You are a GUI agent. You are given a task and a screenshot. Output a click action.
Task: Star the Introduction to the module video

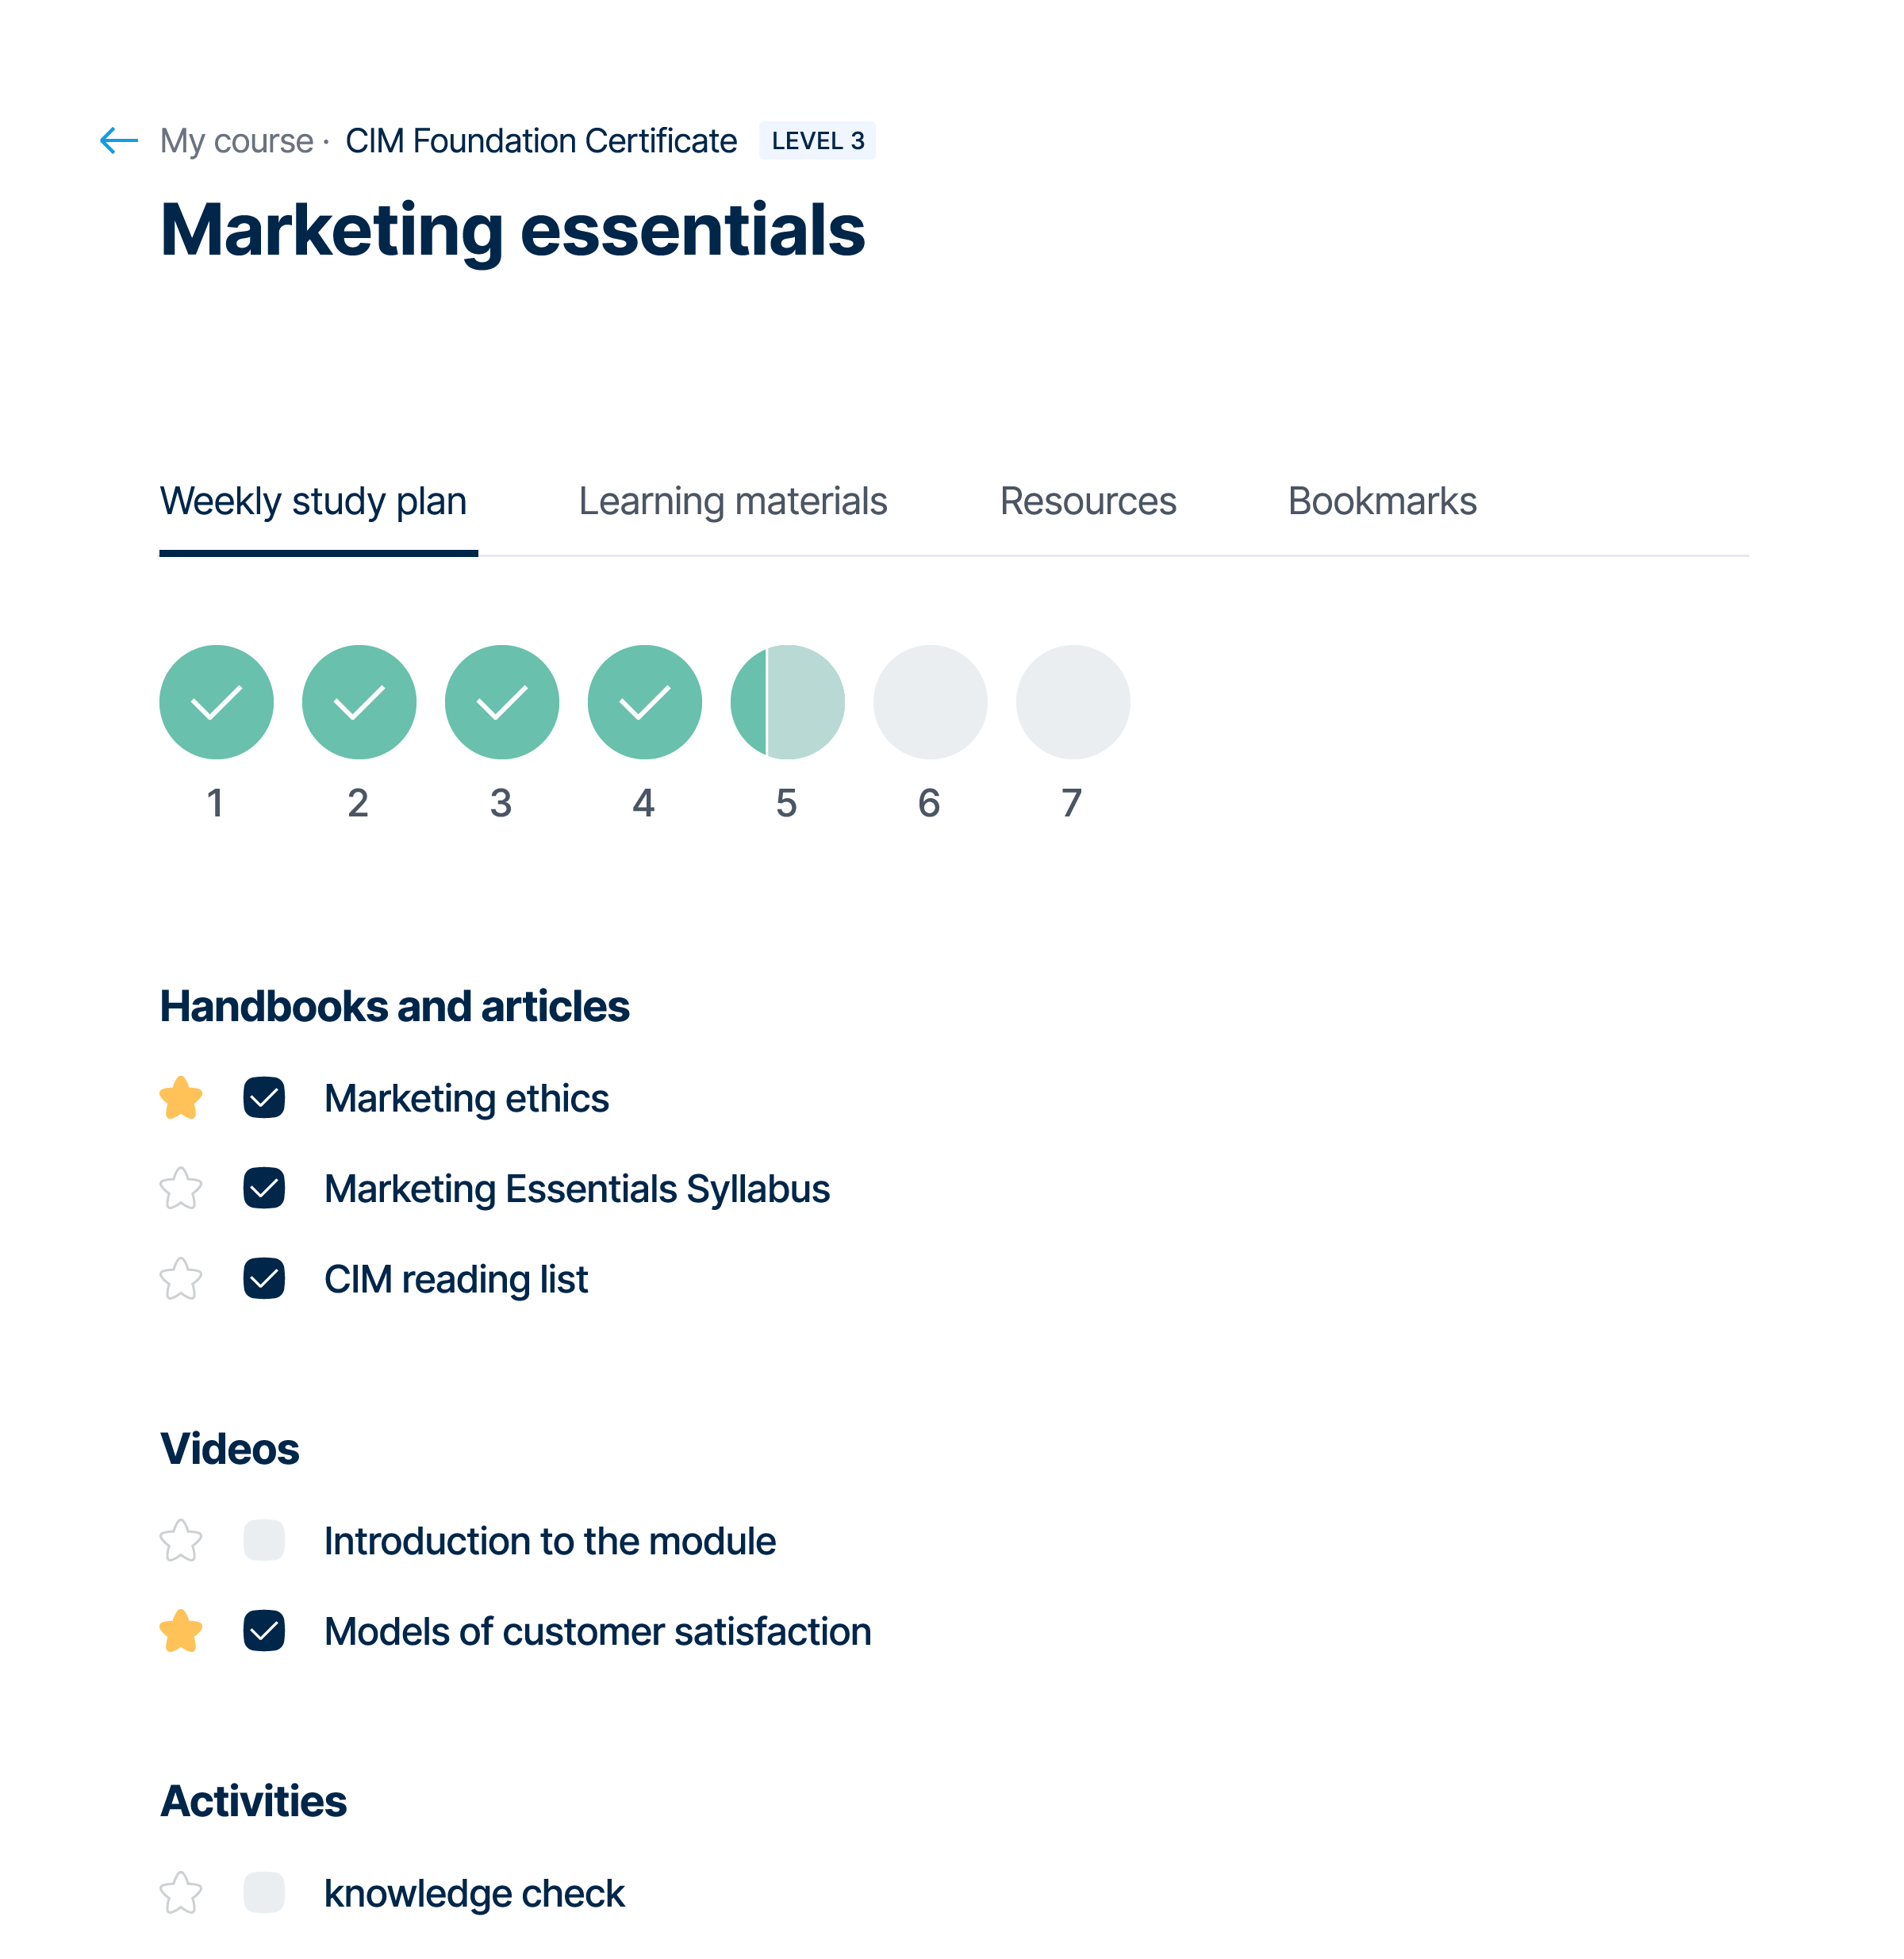point(181,1541)
